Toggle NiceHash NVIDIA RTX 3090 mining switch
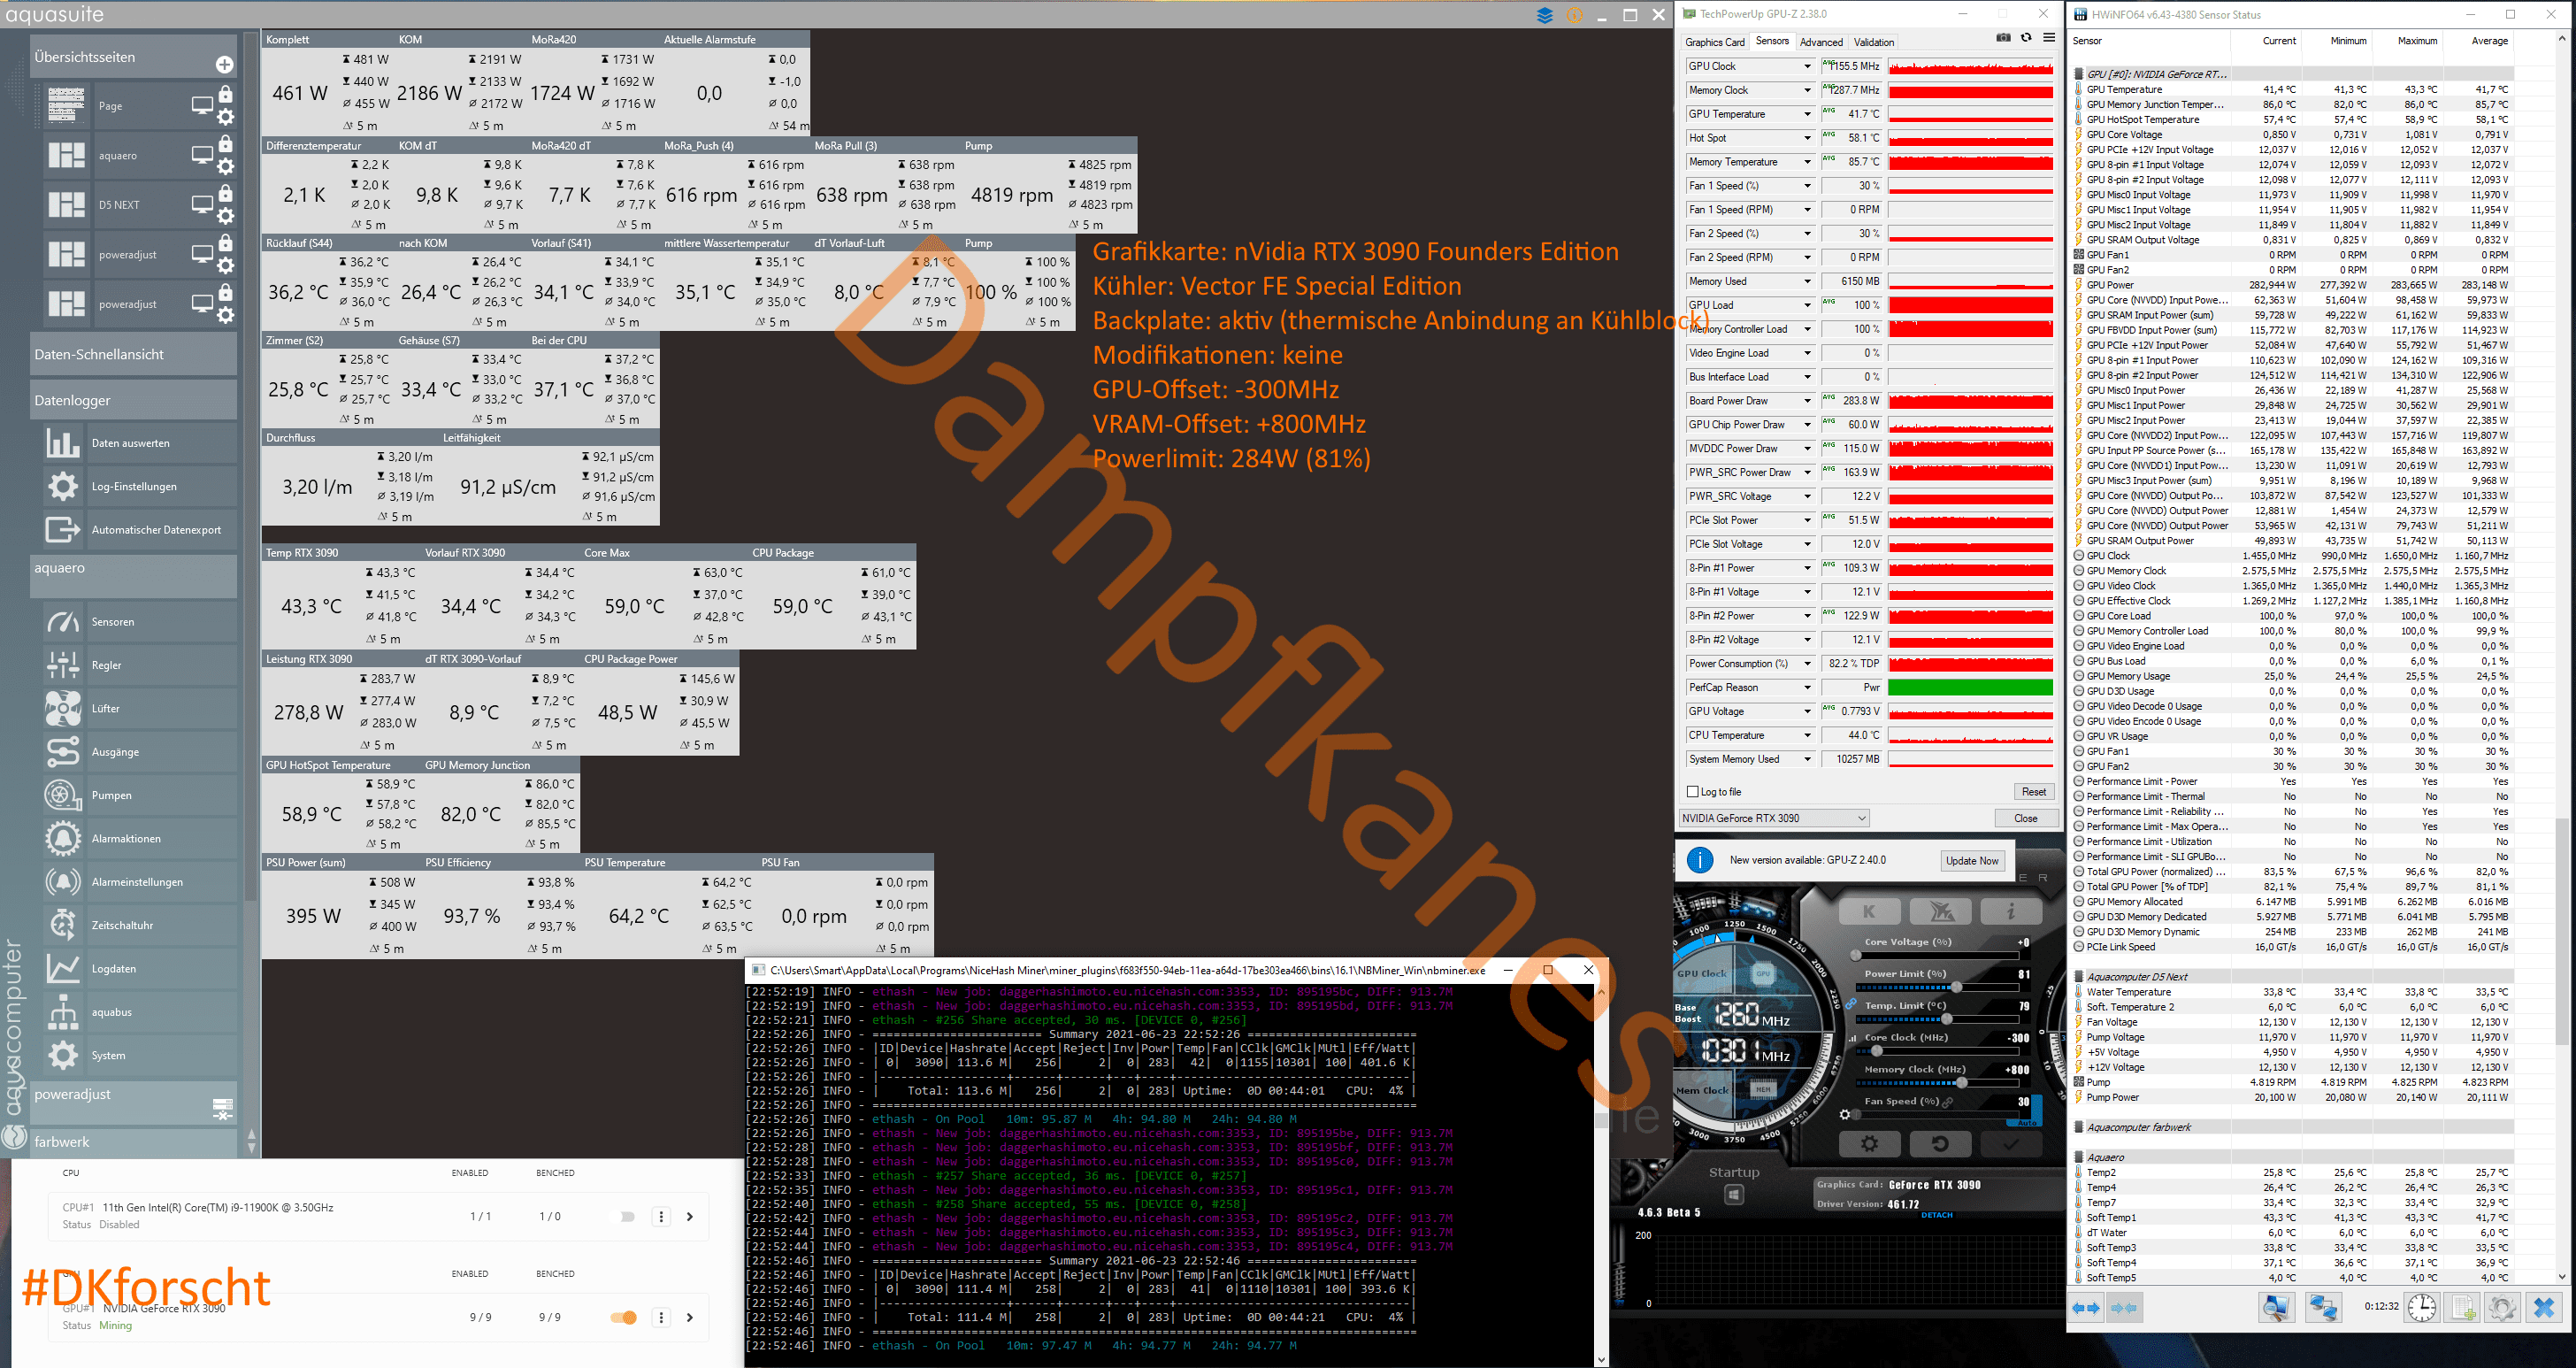The height and width of the screenshot is (1368, 2576). click(624, 1317)
